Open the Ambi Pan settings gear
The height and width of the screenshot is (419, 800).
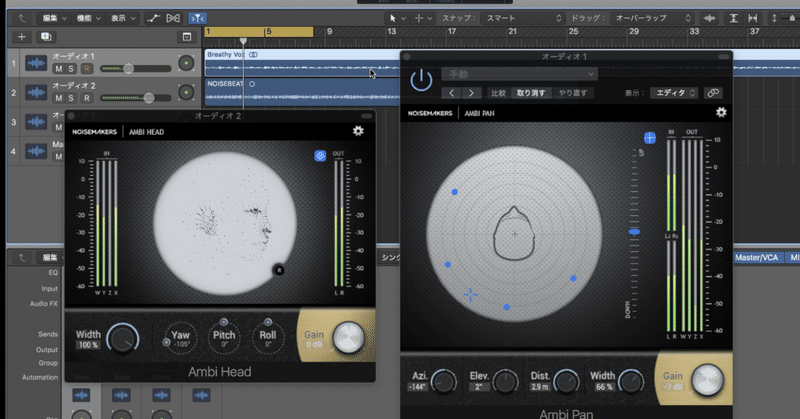pos(721,112)
